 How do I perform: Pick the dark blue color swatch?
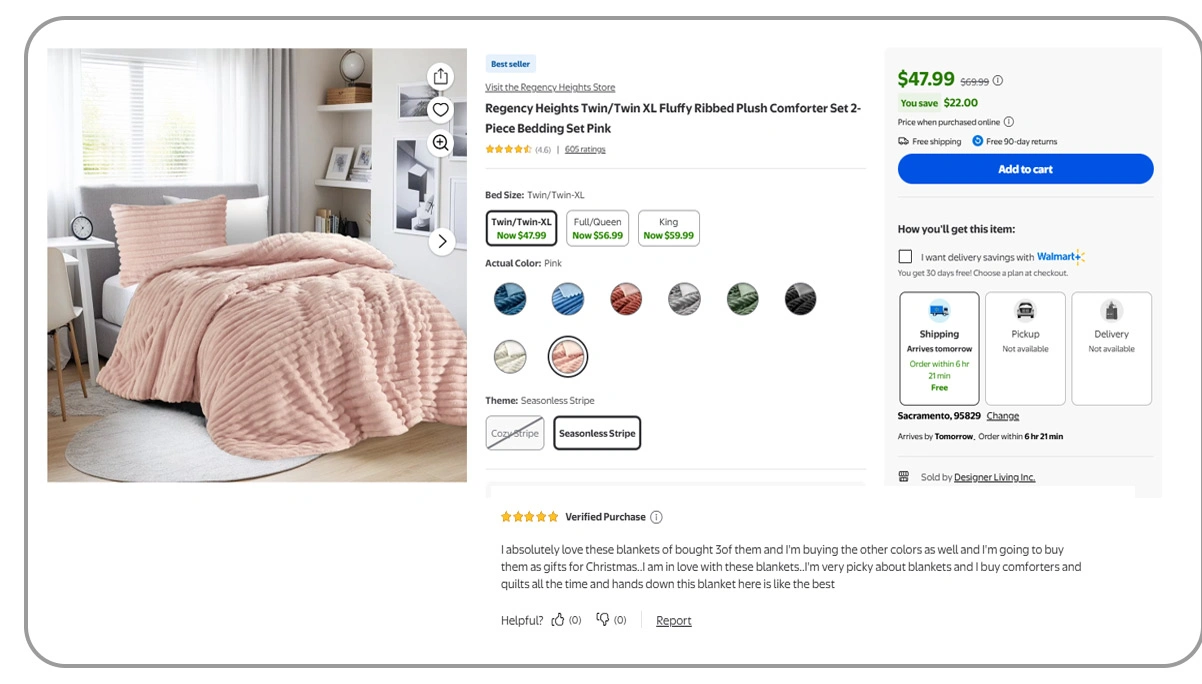[510, 298]
